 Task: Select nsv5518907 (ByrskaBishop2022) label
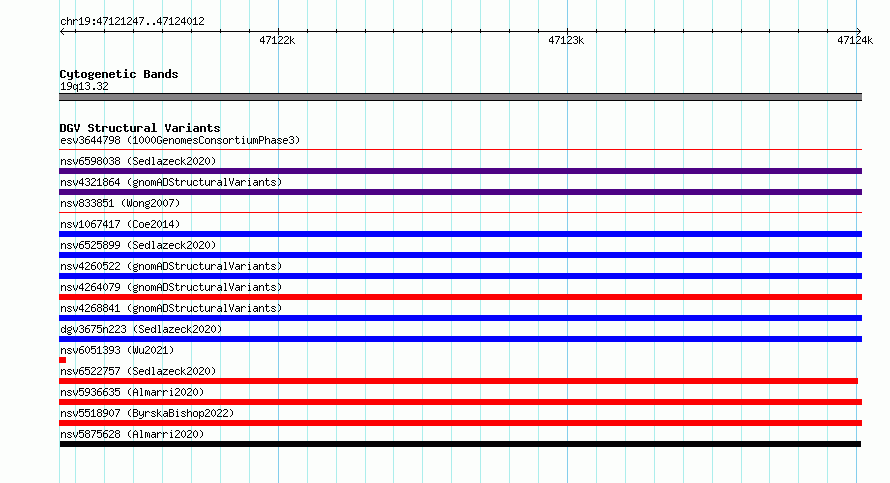point(147,413)
